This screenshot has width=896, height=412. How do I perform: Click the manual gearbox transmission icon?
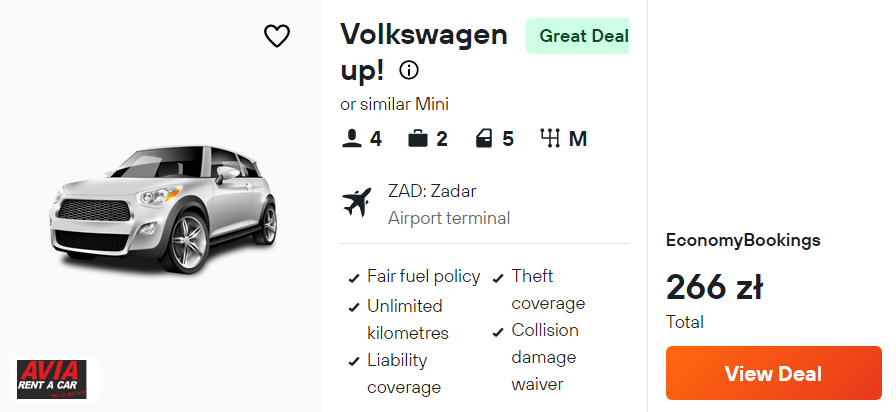tap(550, 139)
